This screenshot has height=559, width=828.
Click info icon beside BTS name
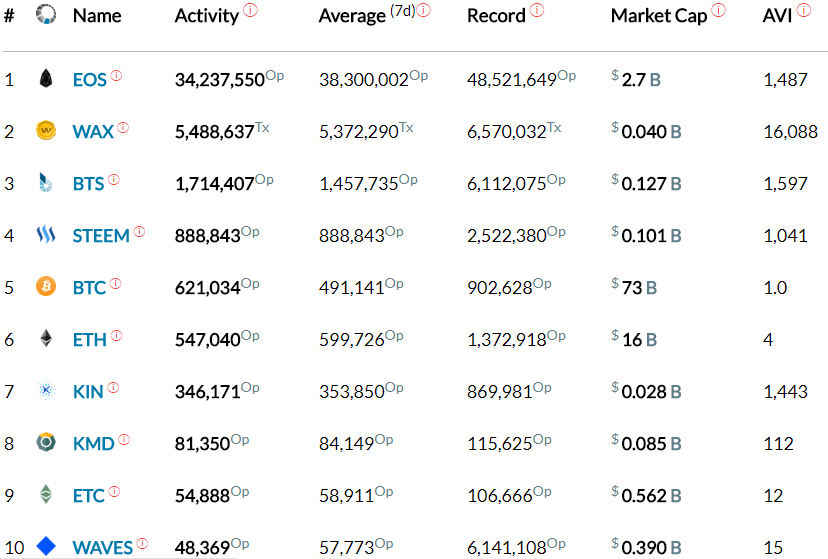114,179
